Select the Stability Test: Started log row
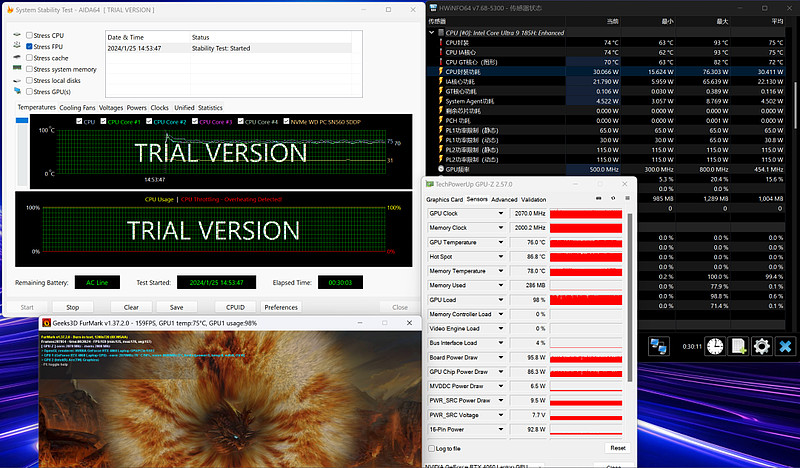Image resolution: width=800 pixels, height=468 pixels. pos(229,48)
